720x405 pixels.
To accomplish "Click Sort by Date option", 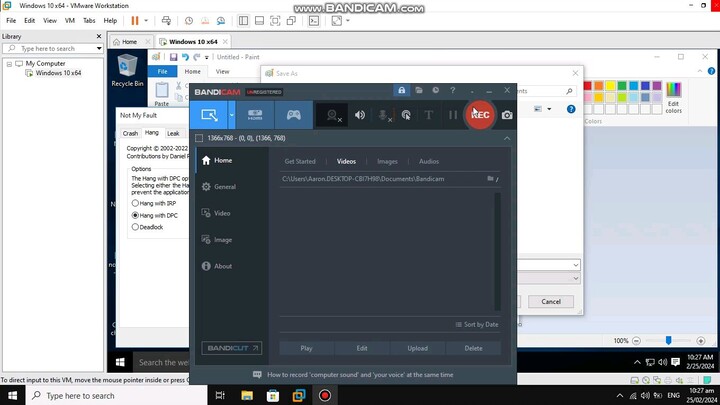I will pos(477,324).
